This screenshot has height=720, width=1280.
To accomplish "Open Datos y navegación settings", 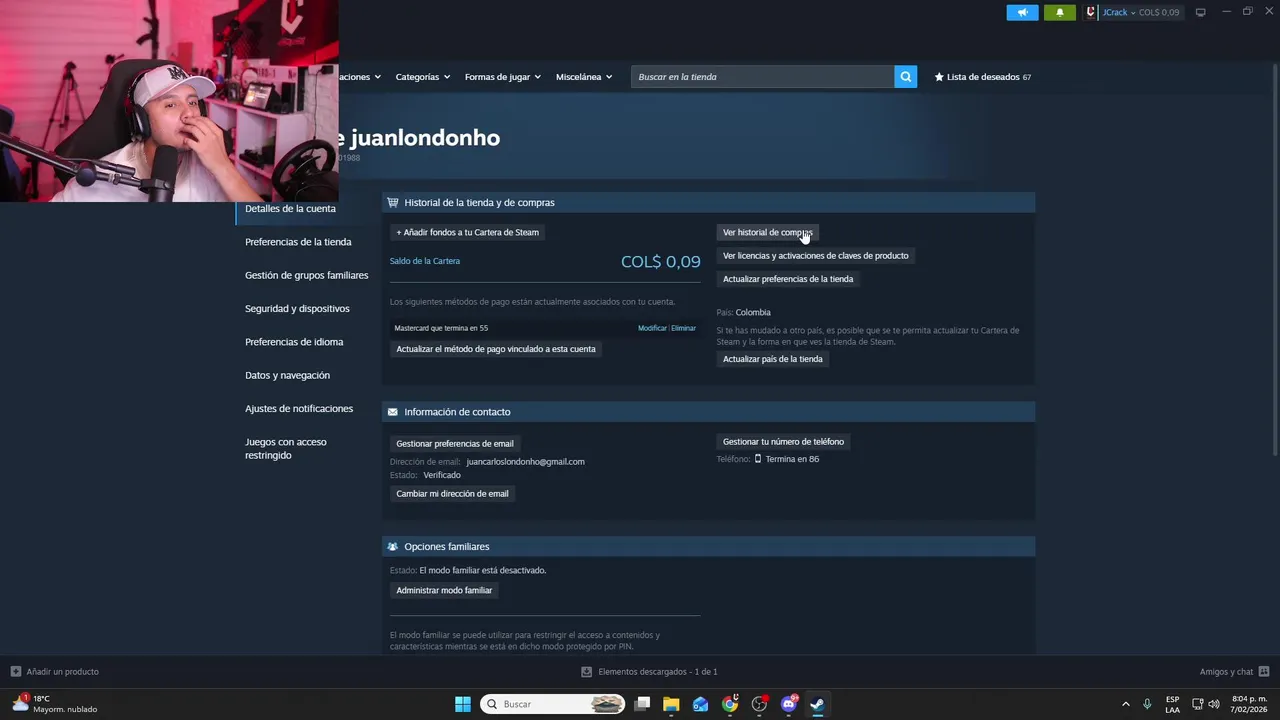I will coord(287,375).
